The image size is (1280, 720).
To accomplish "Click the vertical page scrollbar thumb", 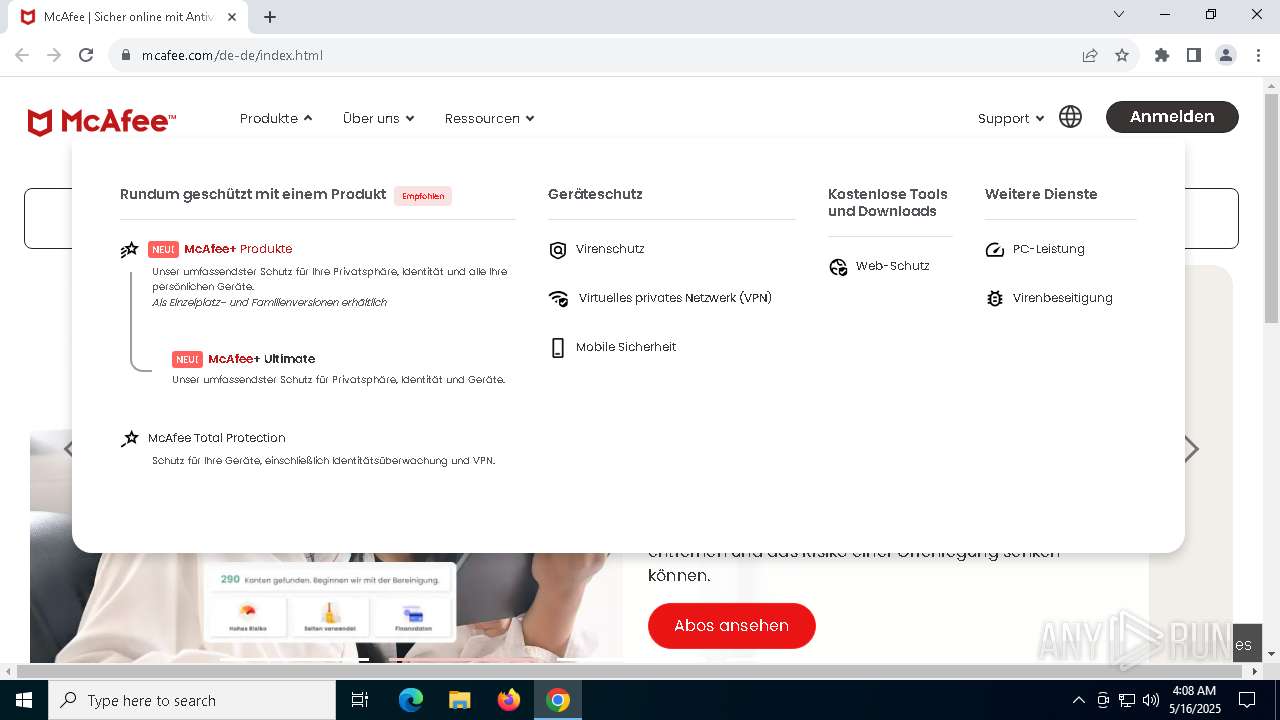I will click(x=1271, y=208).
